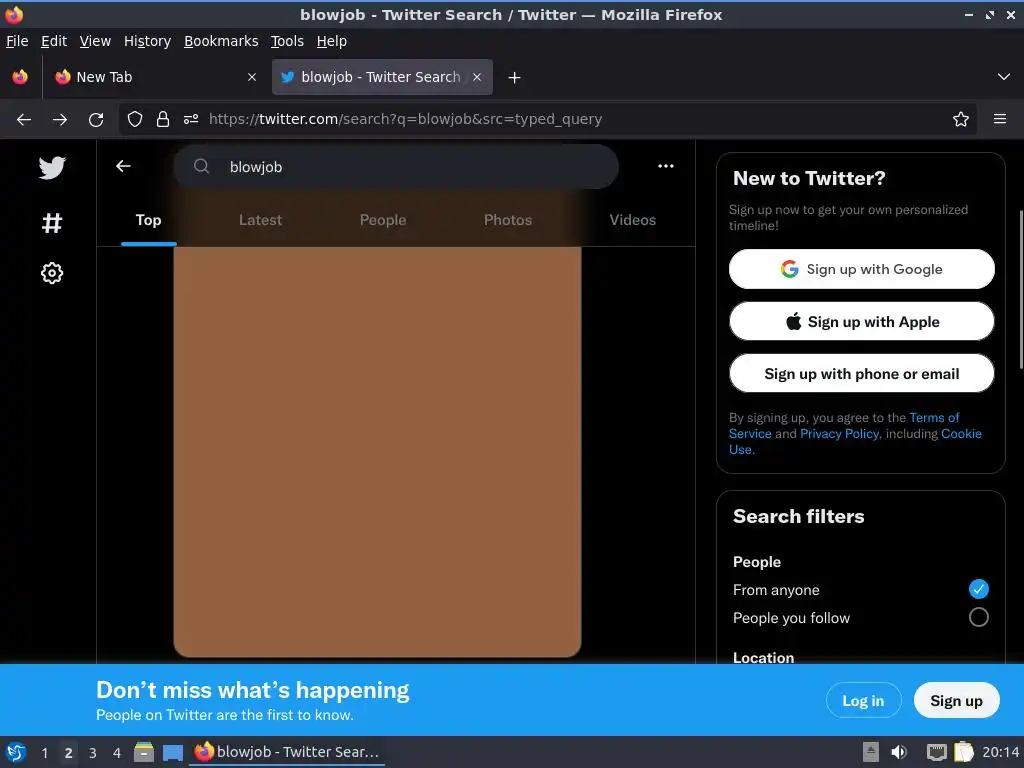Image resolution: width=1024 pixels, height=768 pixels.
Task: Click the removable media tray icon
Action: pyautogui.click(x=871, y=752)
